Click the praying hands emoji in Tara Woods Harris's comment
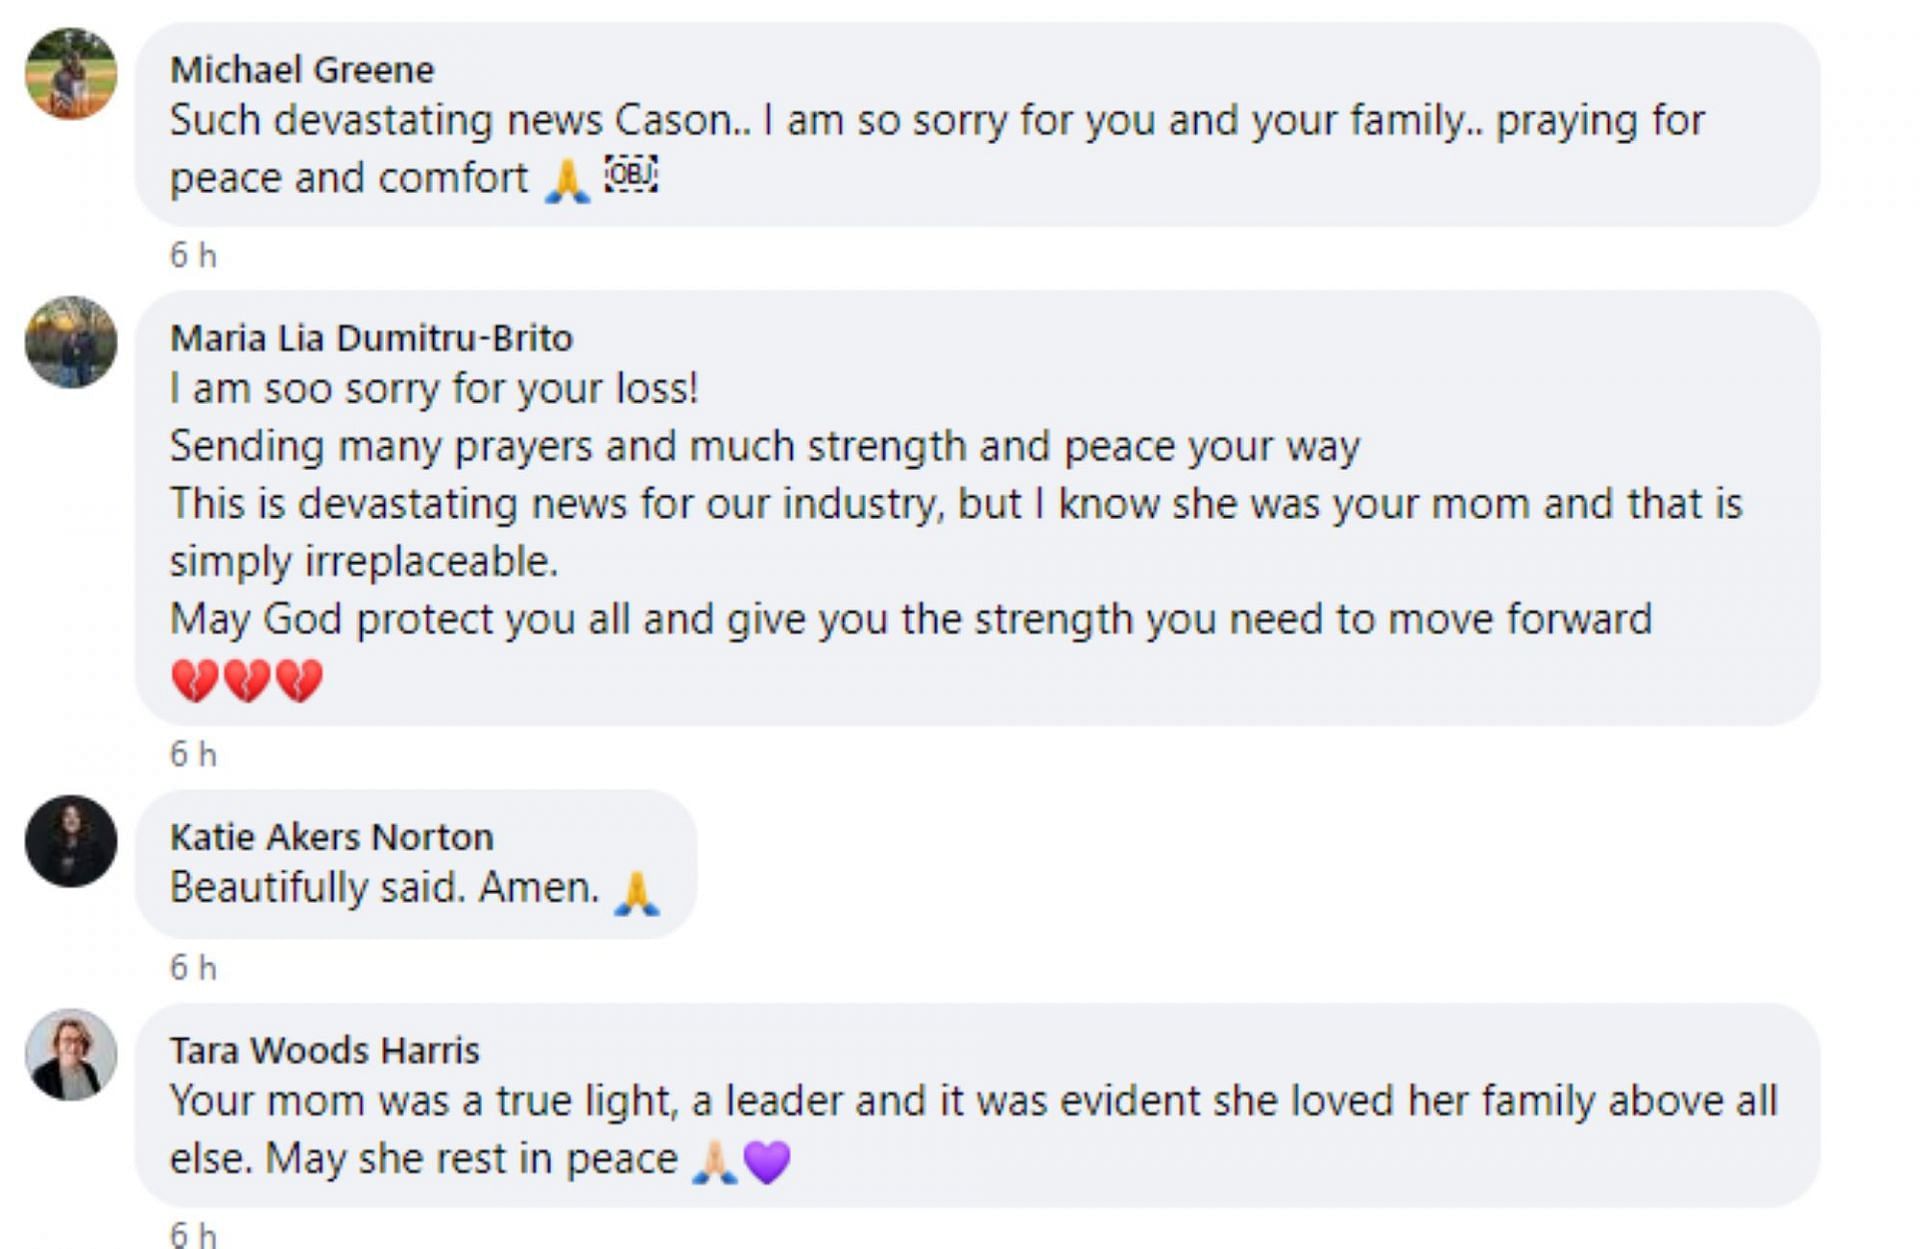Image resolution: width=1920 pixels, height=1249 pixels. pos(715,1162)
